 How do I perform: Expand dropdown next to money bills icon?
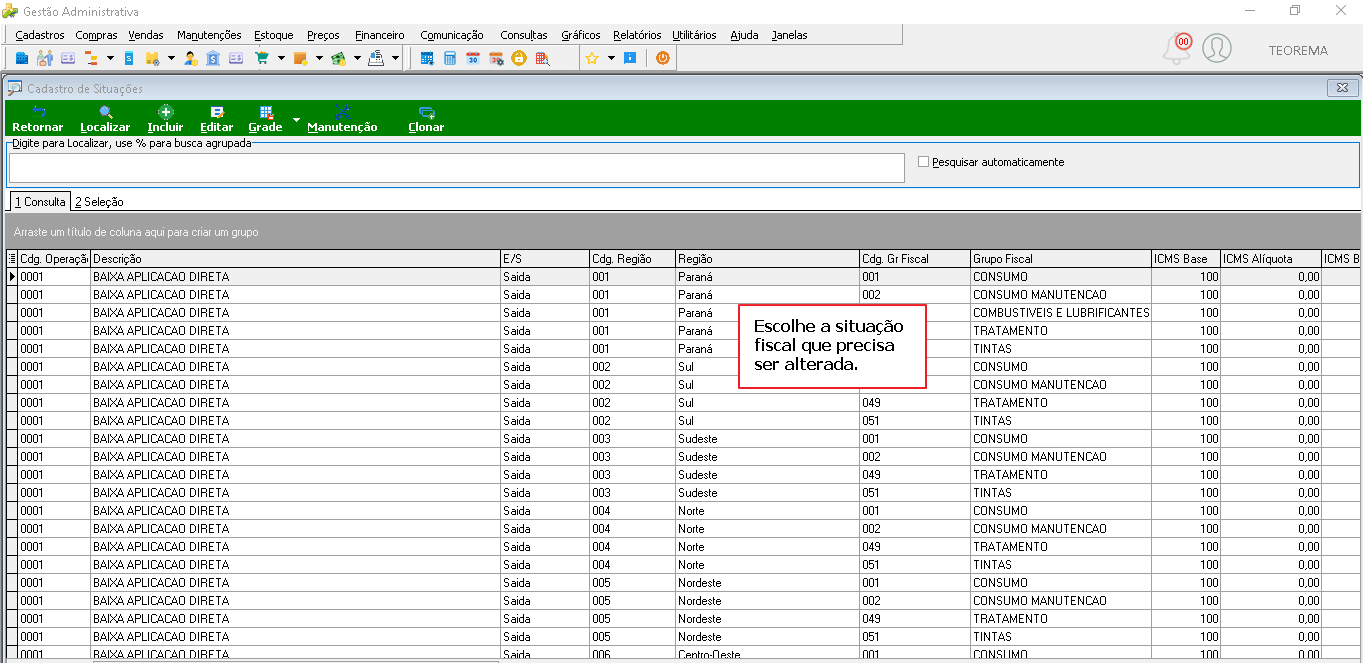pos(357,58)
